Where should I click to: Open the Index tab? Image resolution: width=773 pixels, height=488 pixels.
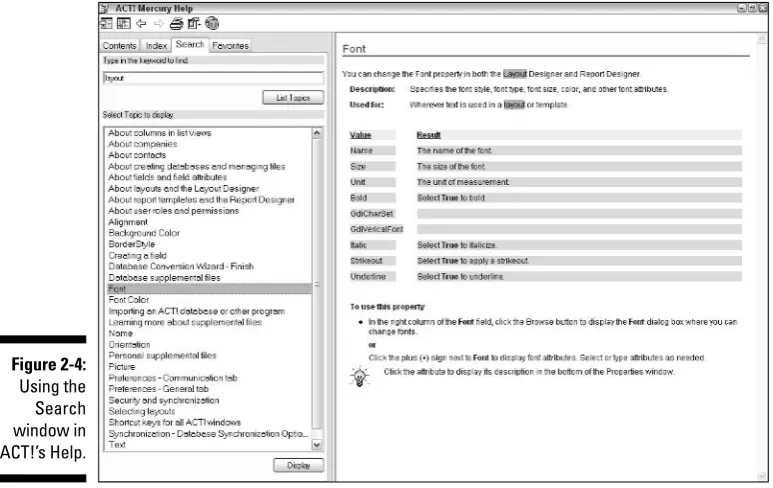point(156,45)
